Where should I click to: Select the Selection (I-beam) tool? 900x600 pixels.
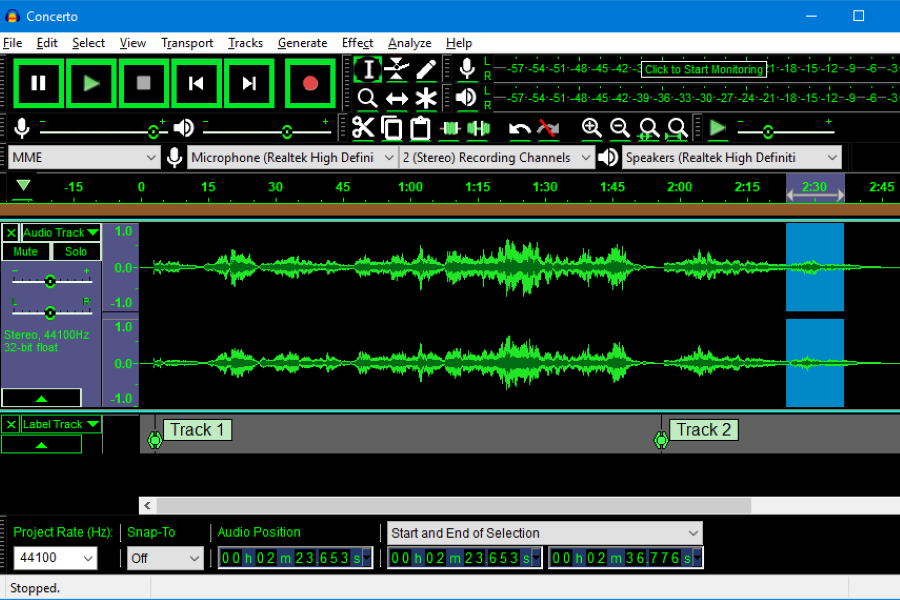pos(368,69)
